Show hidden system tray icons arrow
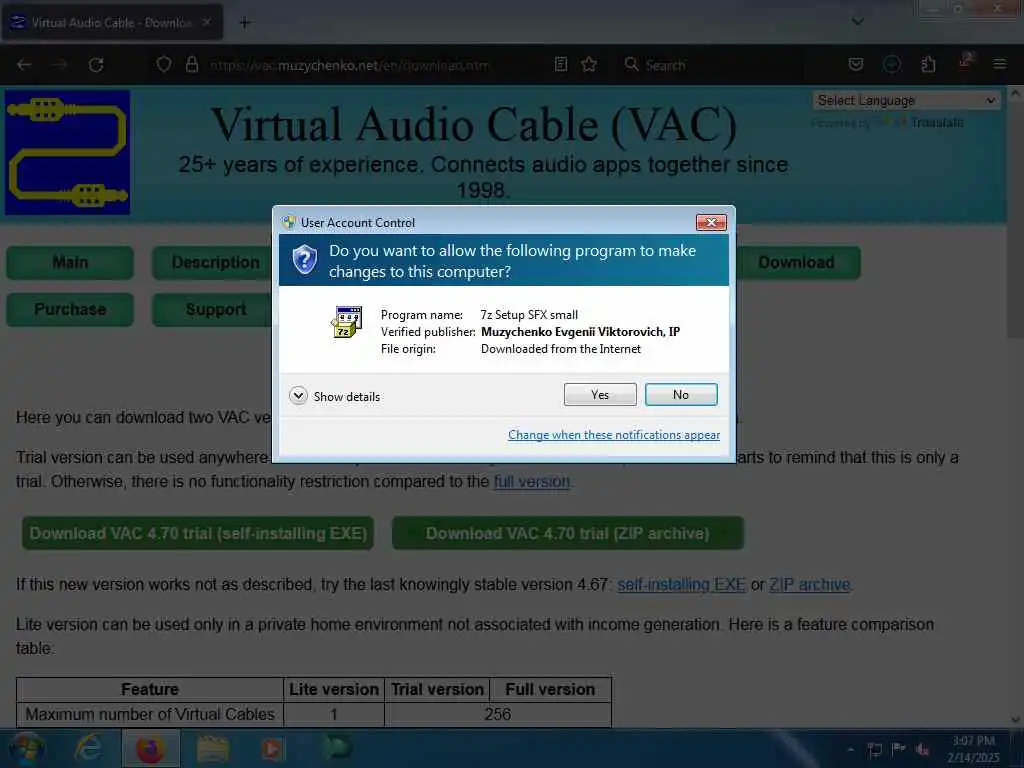 (850, 750)
